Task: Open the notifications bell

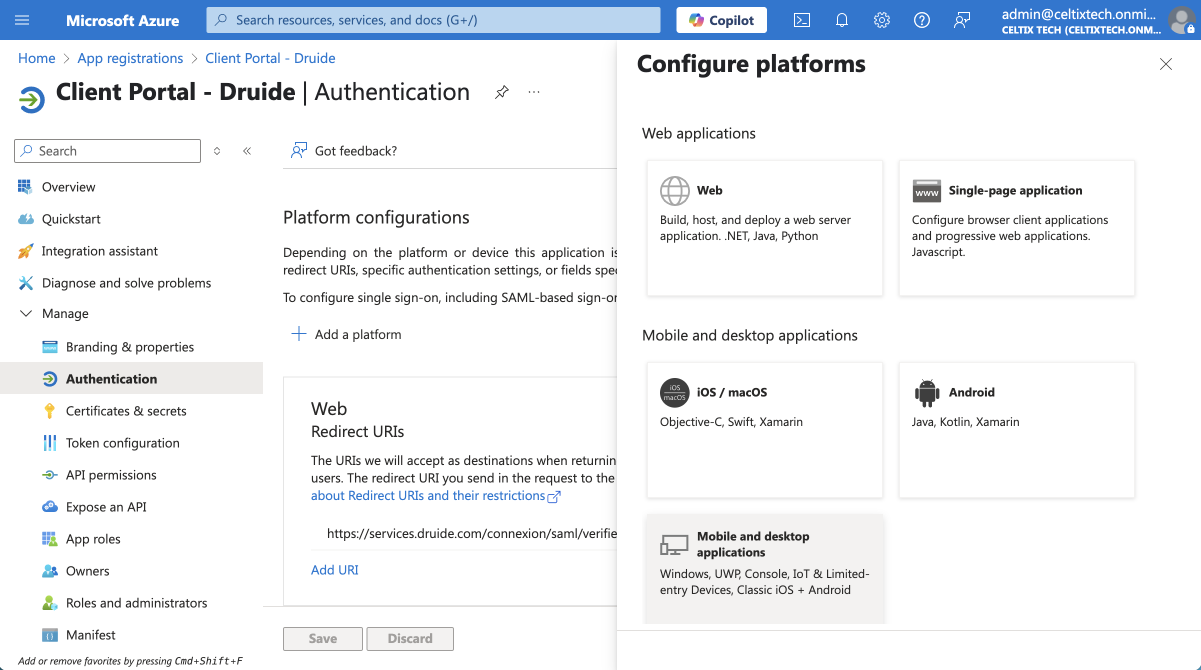Action: click(841, 20)
